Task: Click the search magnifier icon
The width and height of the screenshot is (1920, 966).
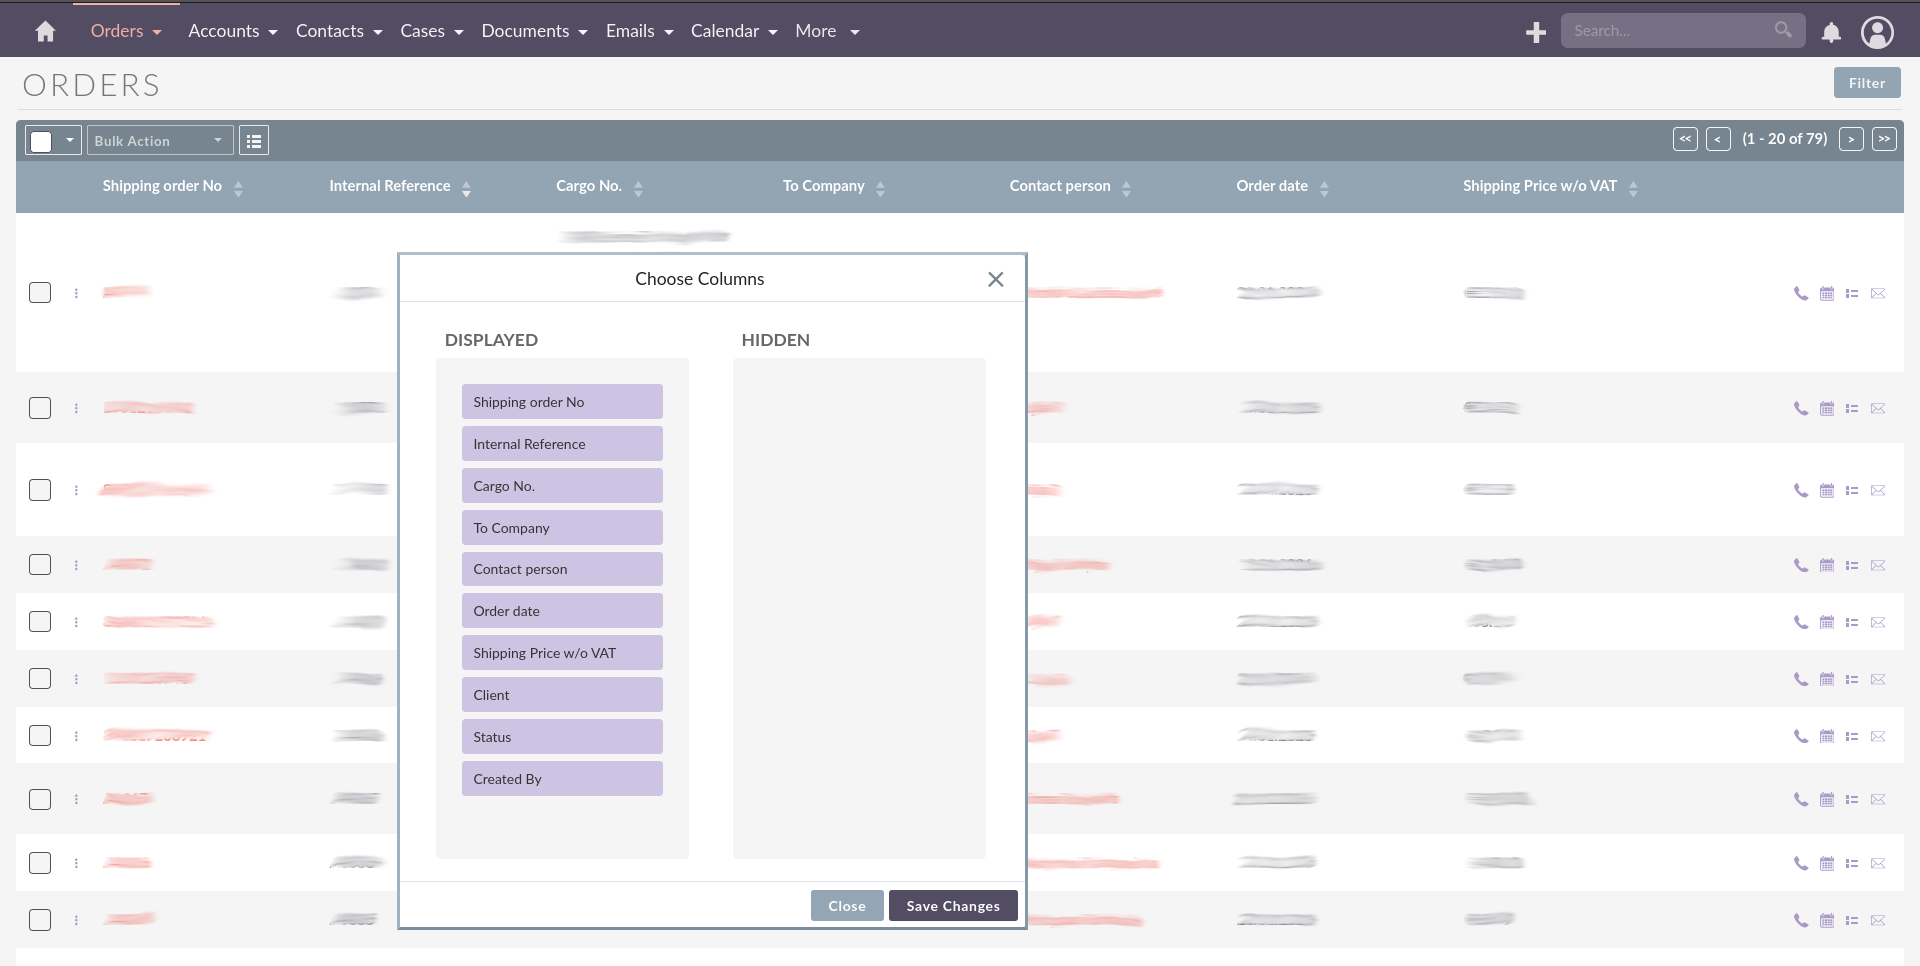Action: pos(1783,30)
